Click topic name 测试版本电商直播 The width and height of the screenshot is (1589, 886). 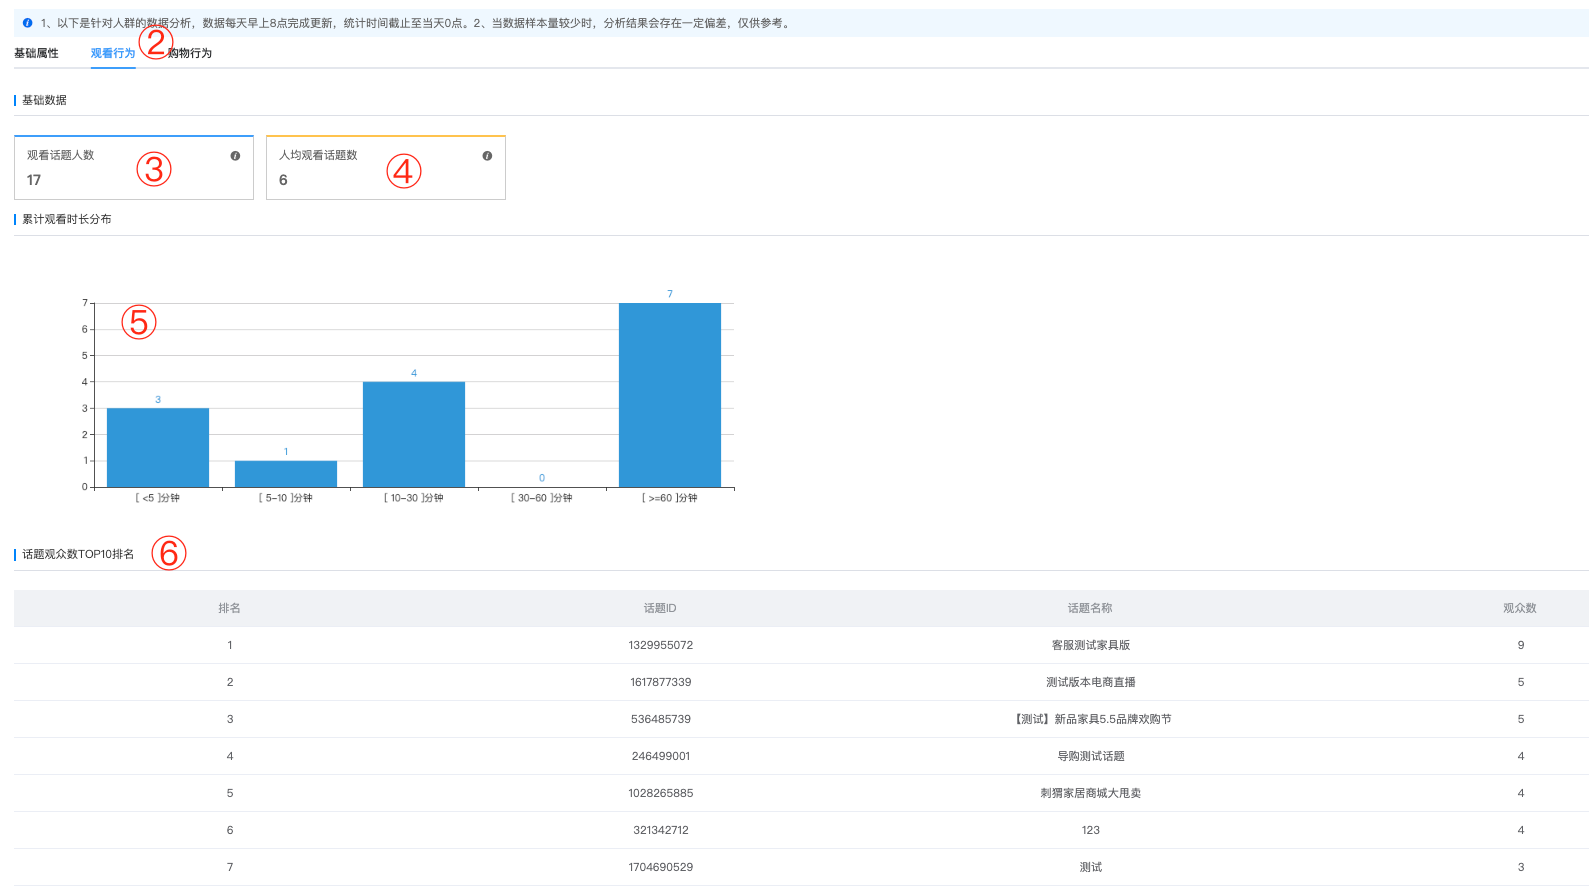coord(1091,682)
